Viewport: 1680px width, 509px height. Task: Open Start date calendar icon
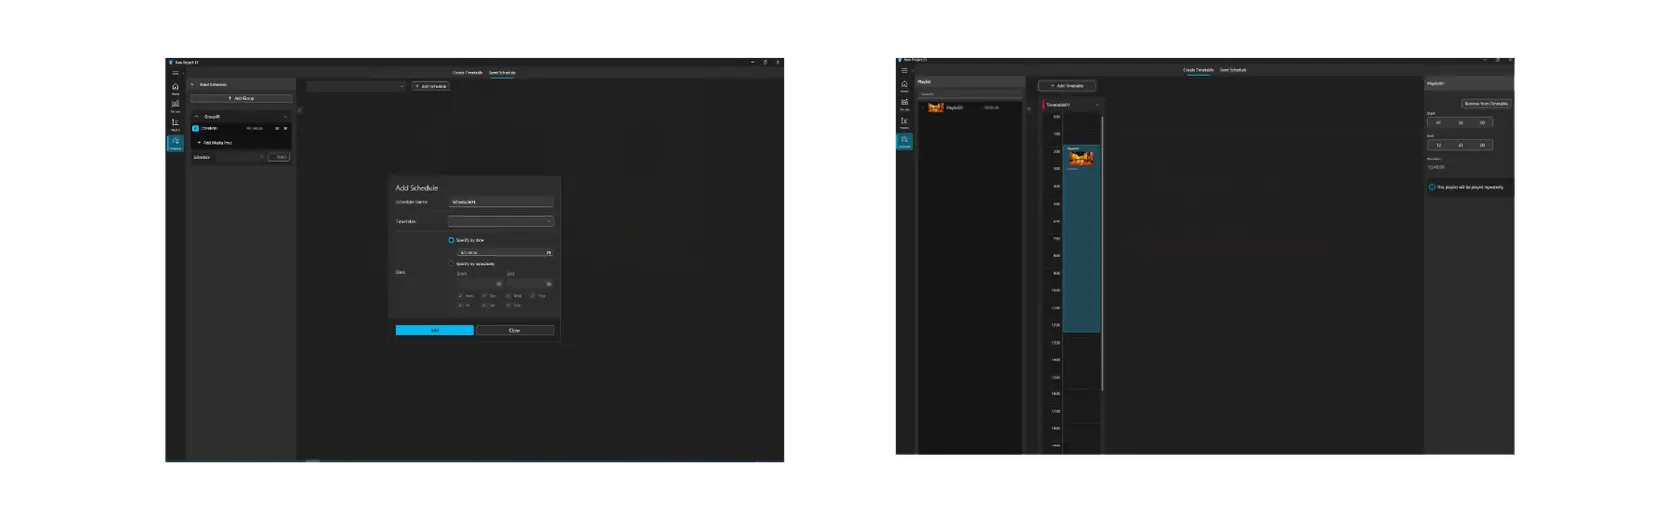[499, 283]
